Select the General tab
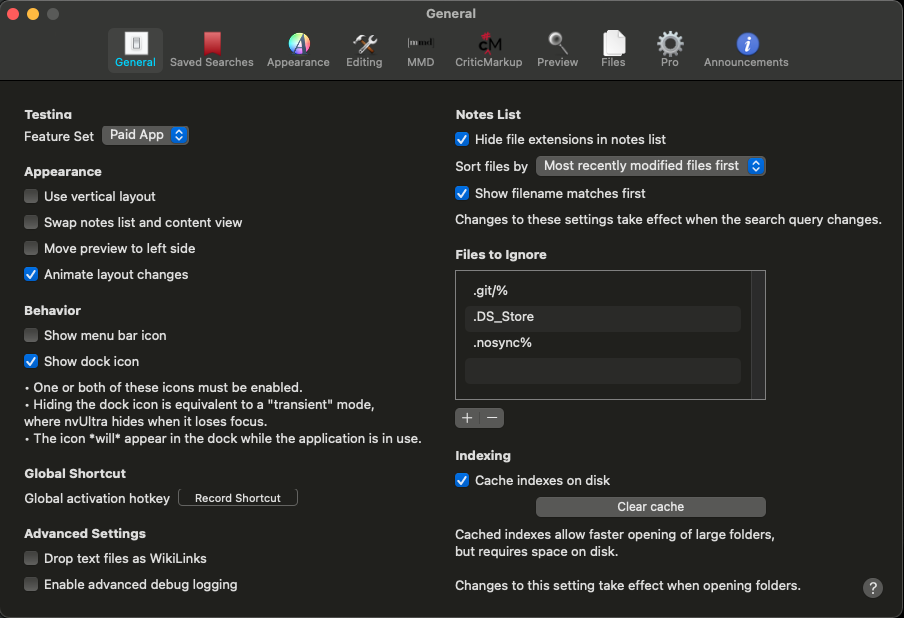The image size is (904, 618). (135, 50)
